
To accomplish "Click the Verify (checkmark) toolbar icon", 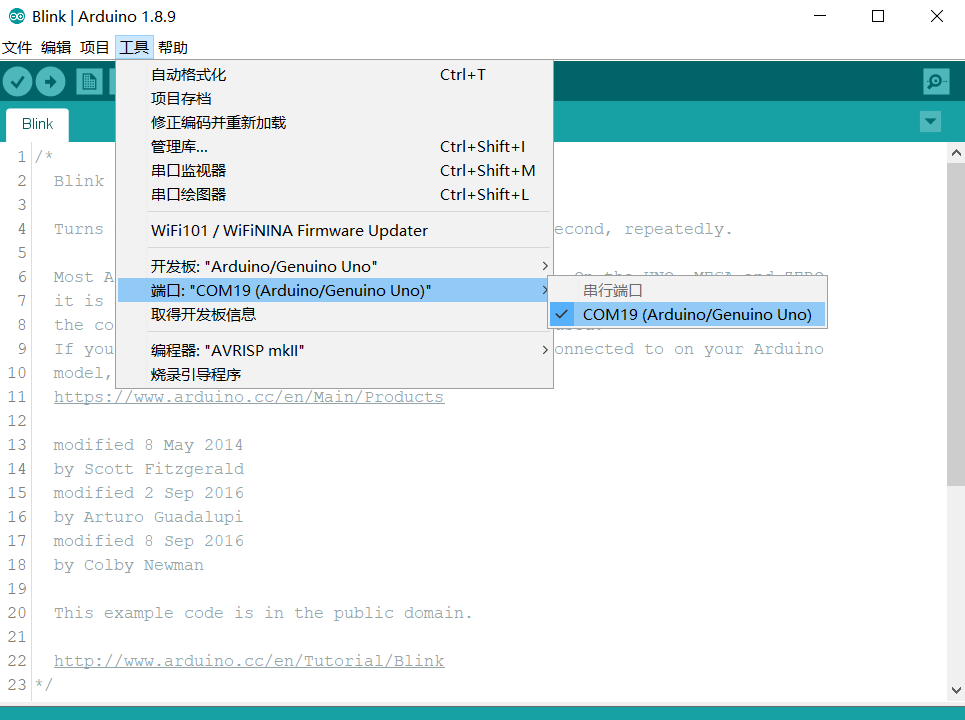I will point(17,81).
